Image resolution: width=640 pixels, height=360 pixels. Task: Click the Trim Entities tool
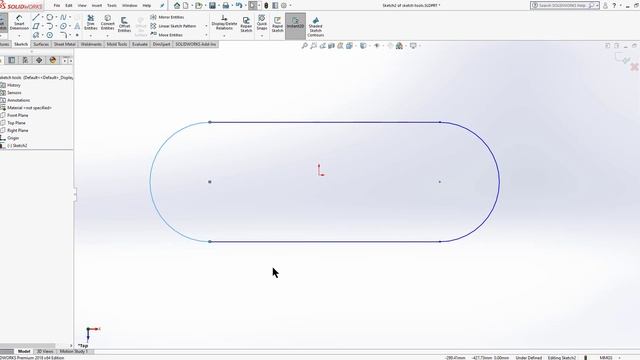(x=91, y=22)
